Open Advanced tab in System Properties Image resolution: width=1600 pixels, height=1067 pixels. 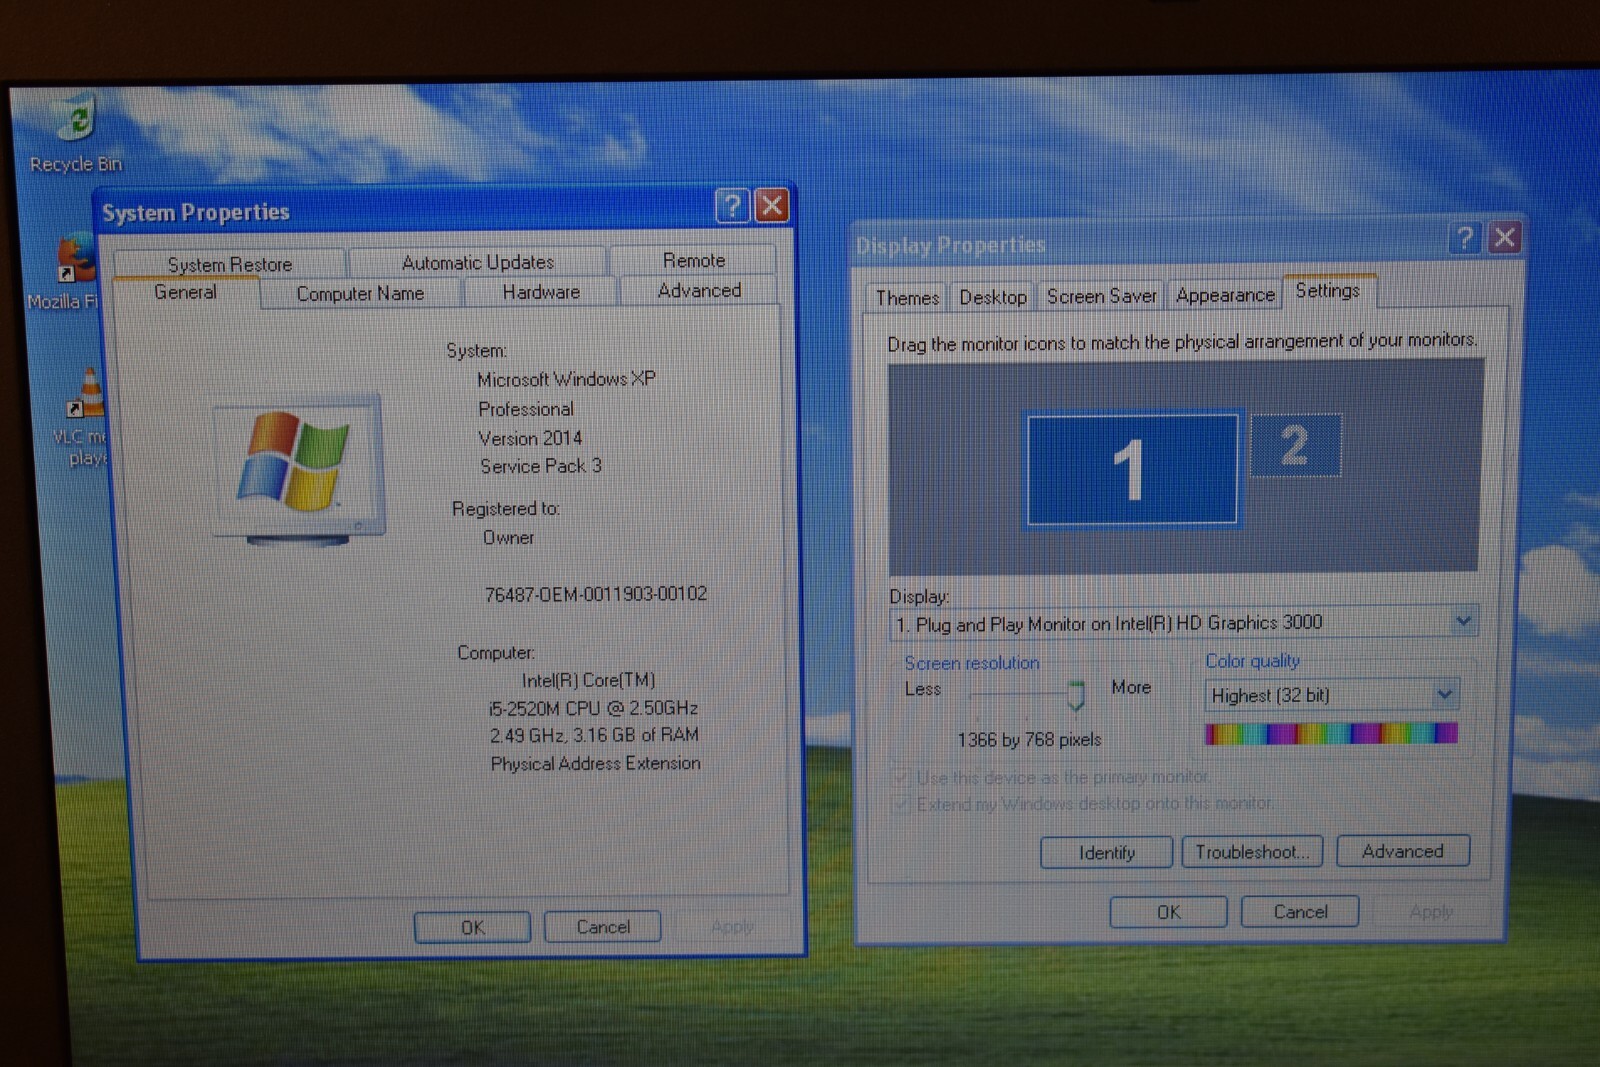tap(699, 290)
